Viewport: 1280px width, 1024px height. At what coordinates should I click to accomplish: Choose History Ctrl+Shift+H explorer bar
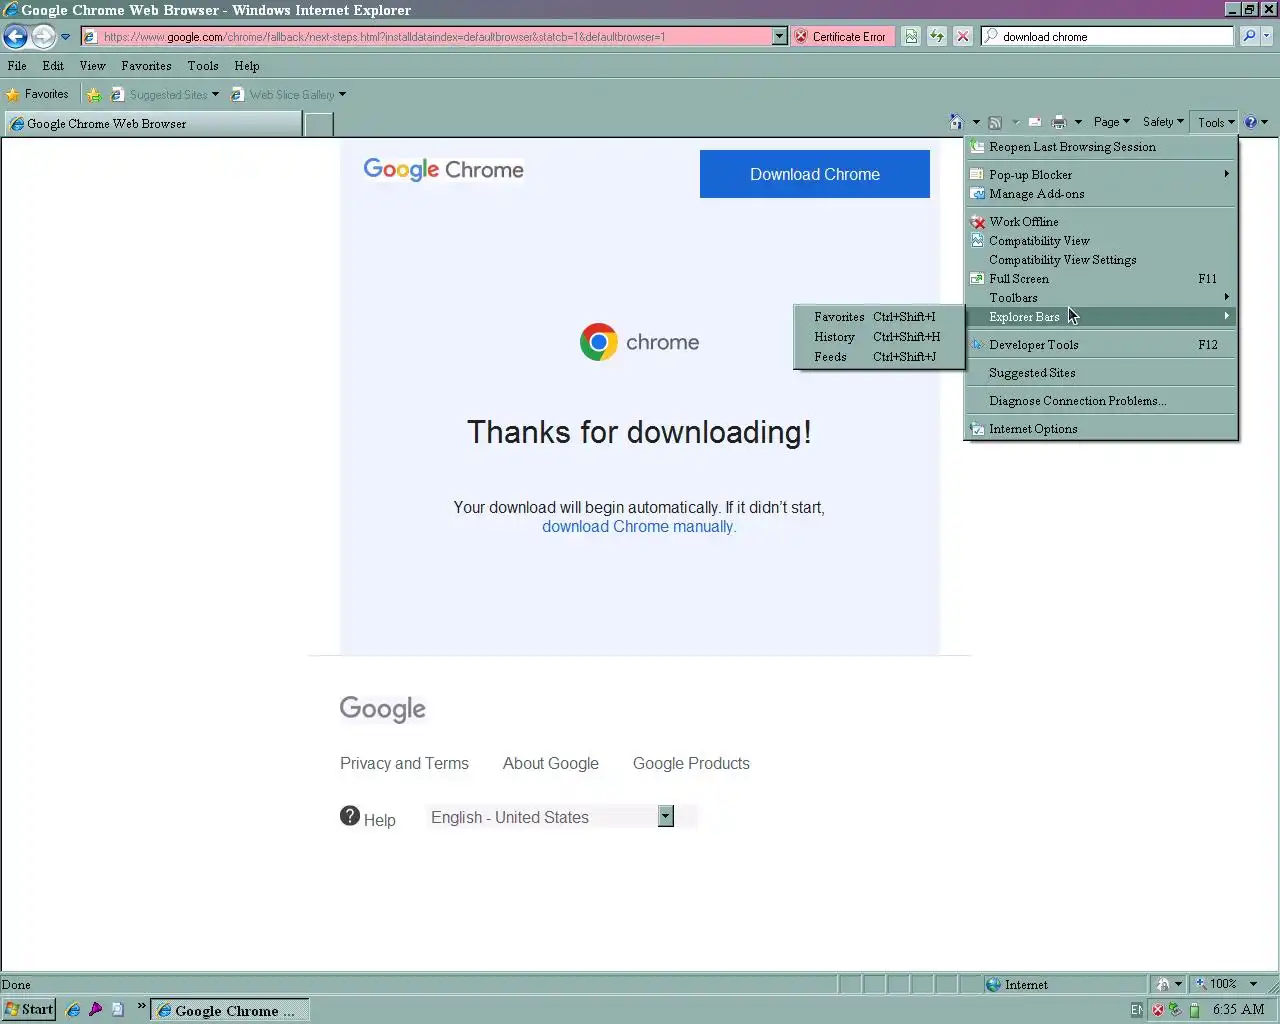click(879, 337)
